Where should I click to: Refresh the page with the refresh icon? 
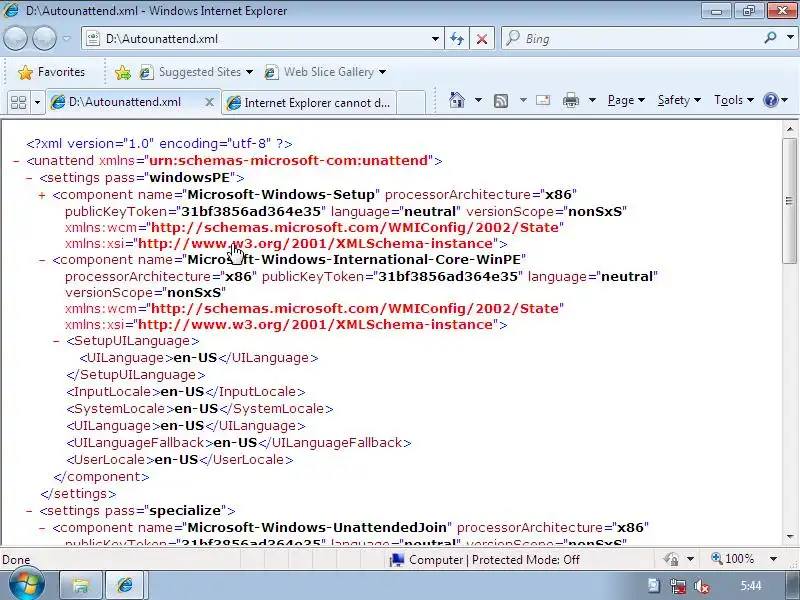point(457,39)
